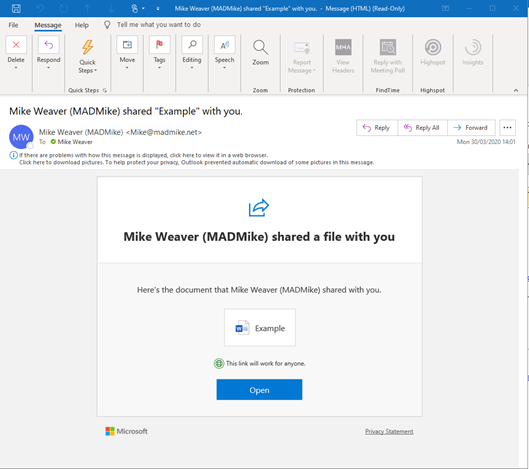Click Next Item down arrow
529x469 pixels.
(111, 8)
